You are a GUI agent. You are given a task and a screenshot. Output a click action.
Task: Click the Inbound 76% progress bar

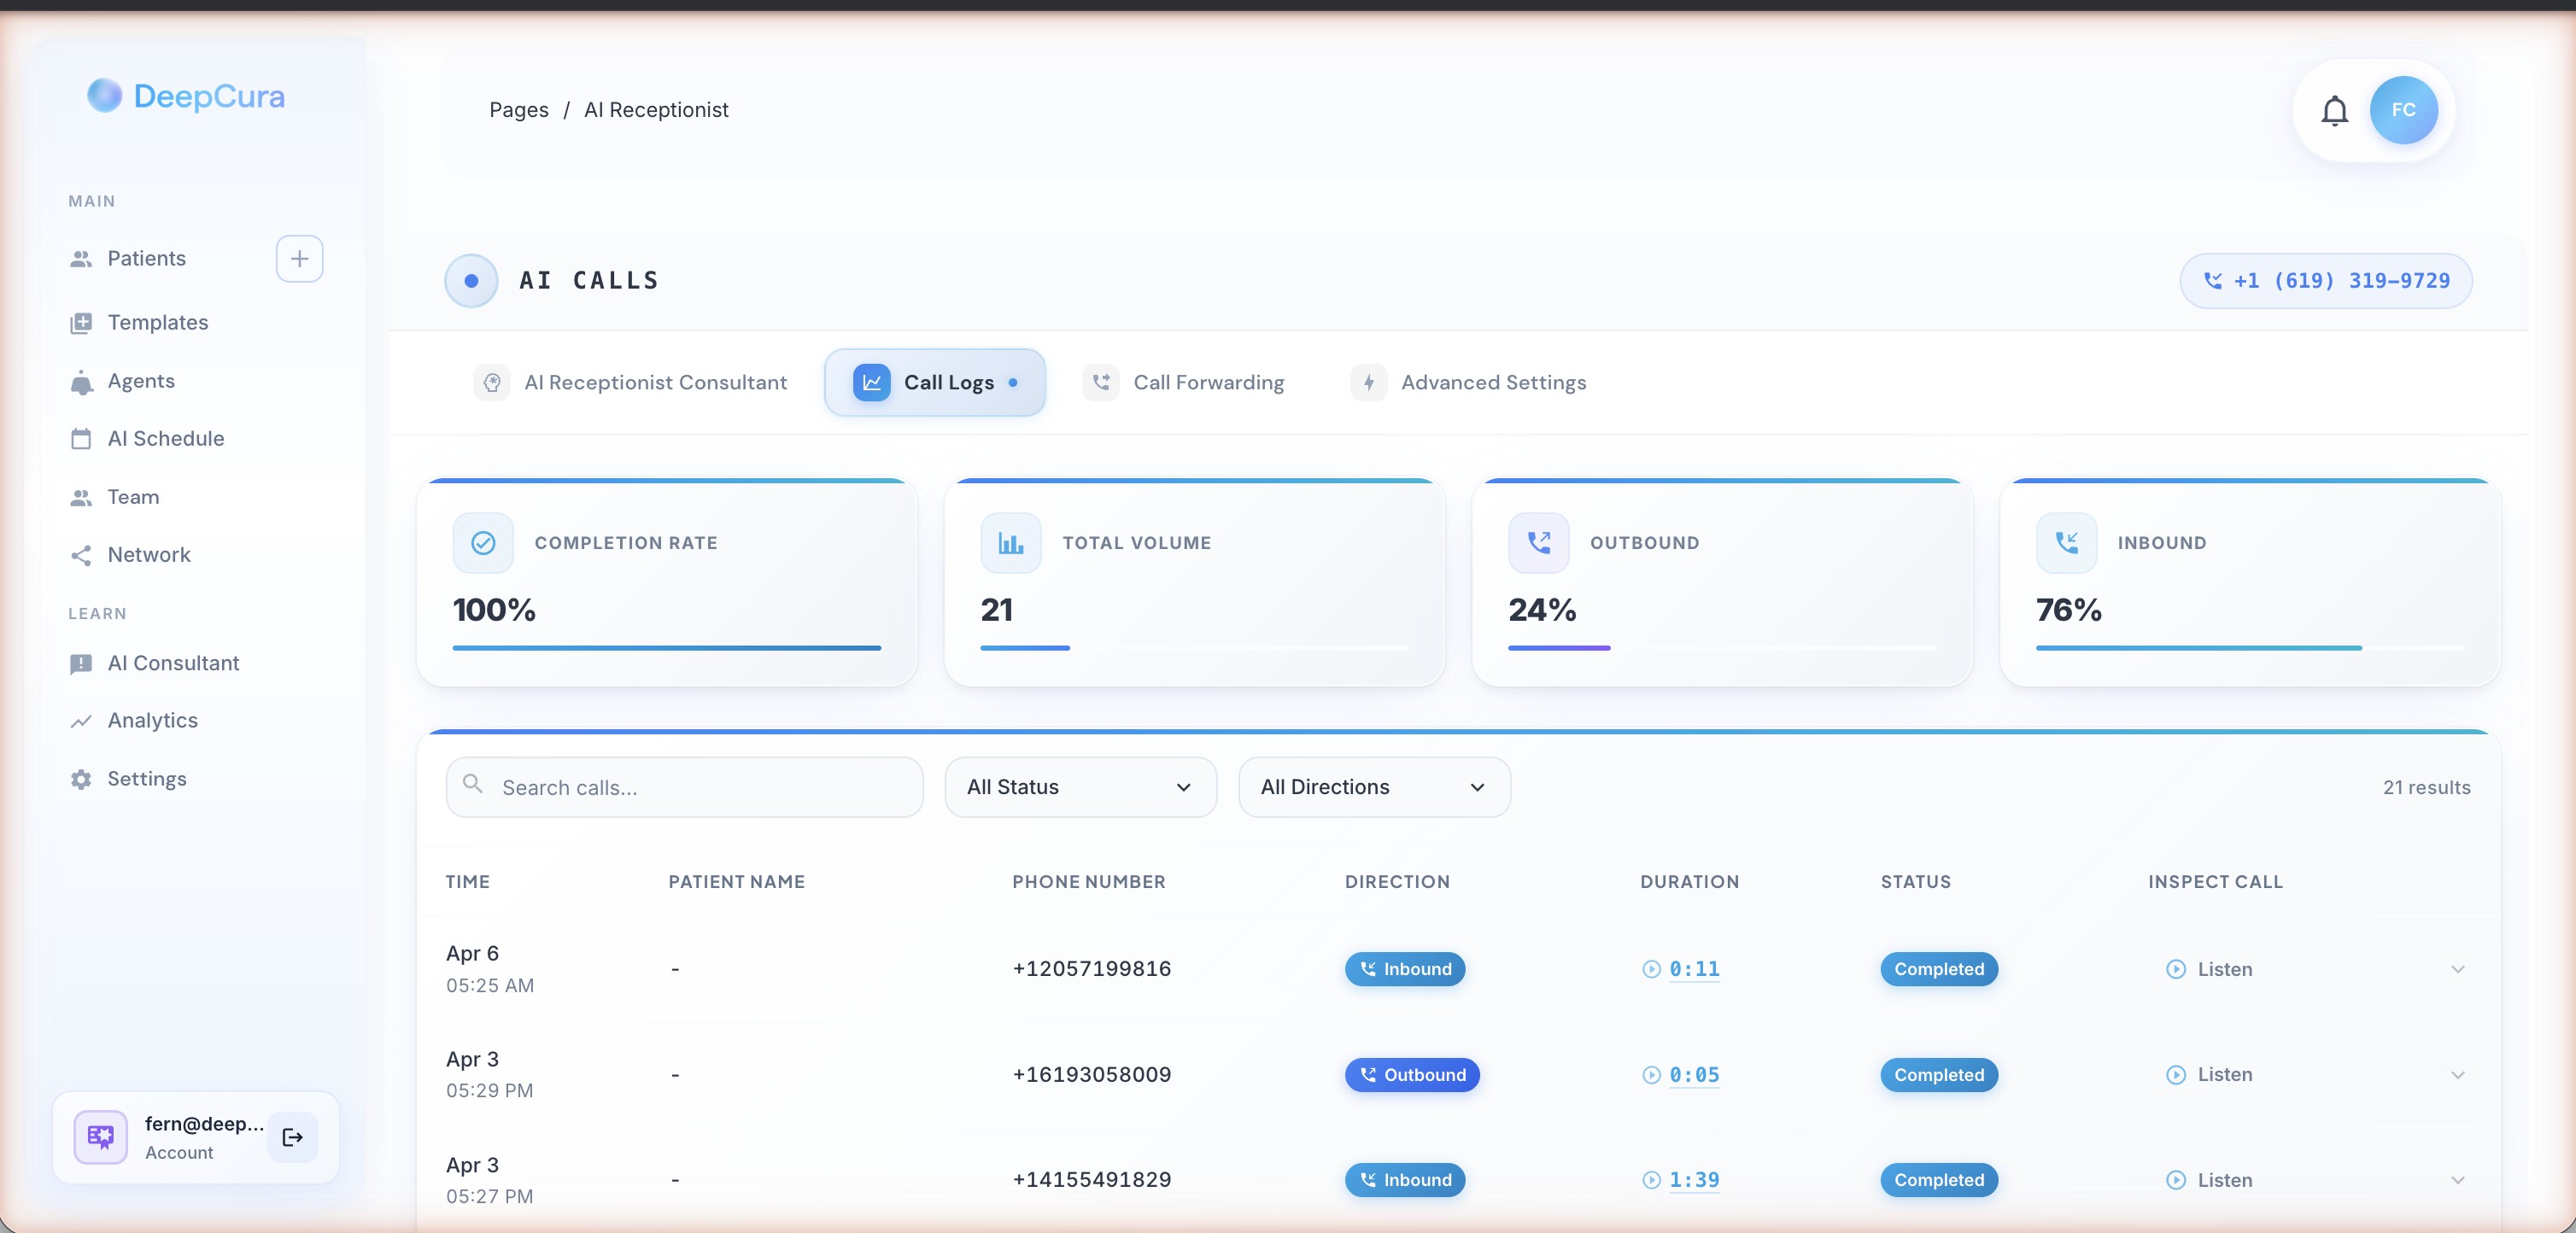point(2250,648)
